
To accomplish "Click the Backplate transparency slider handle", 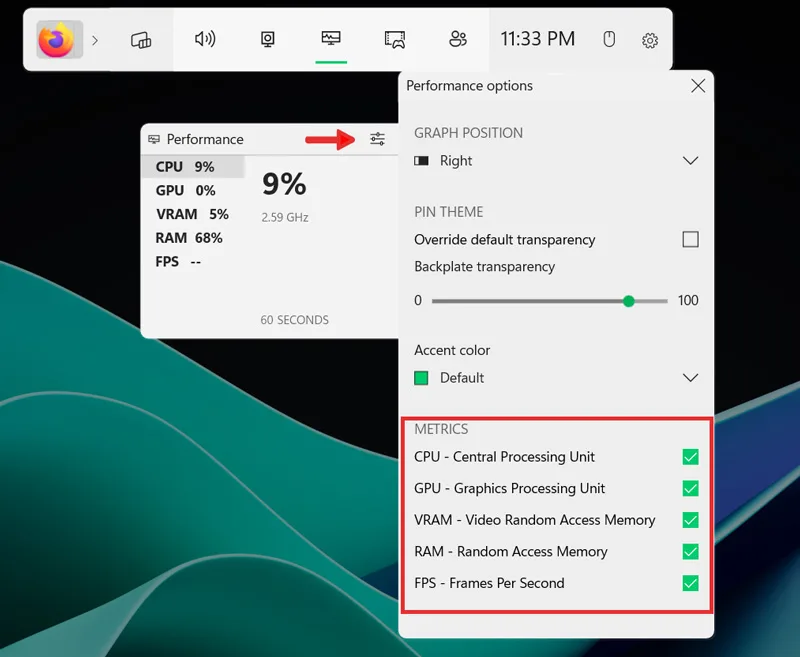I will (x=629, y=301).
